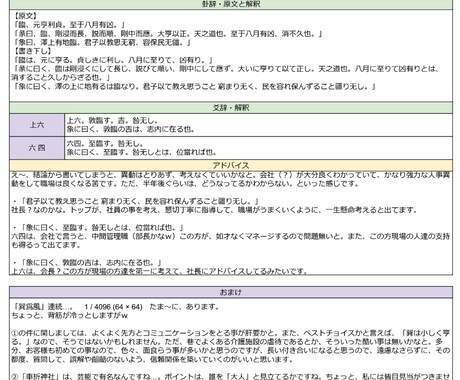The height and width of the screenshot is (380, 460).
Task: Click the advice bullet quoting "君子以て教え思うこと"
Action: (x=136, y=201)
